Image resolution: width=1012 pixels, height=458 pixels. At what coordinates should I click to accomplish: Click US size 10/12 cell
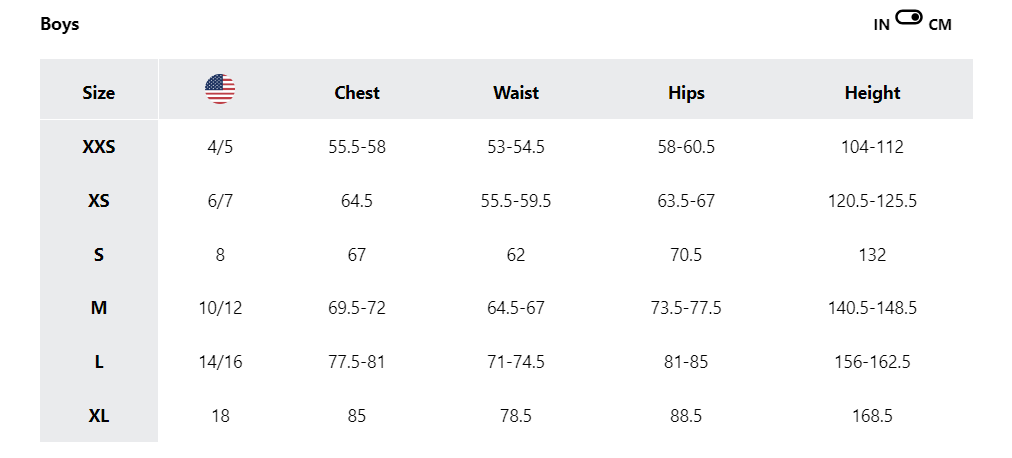(220, 308)
